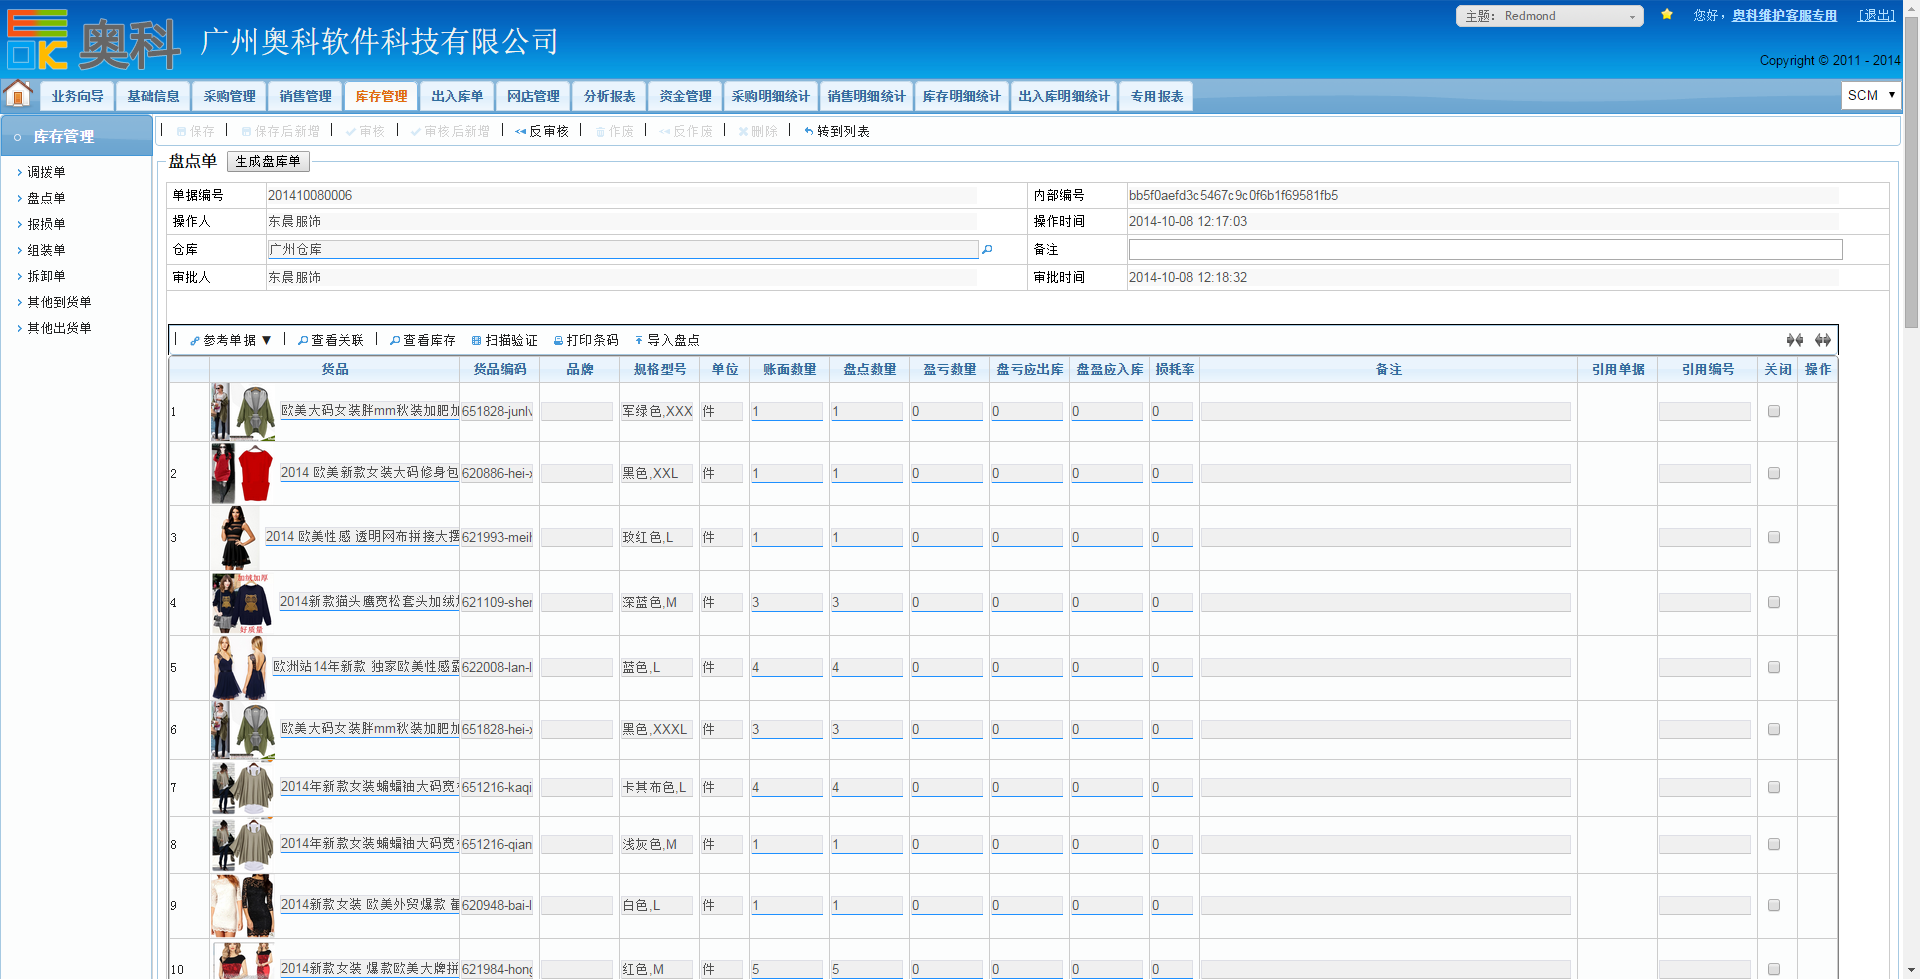Switch to the 销售管理 tab

(305, 96)
